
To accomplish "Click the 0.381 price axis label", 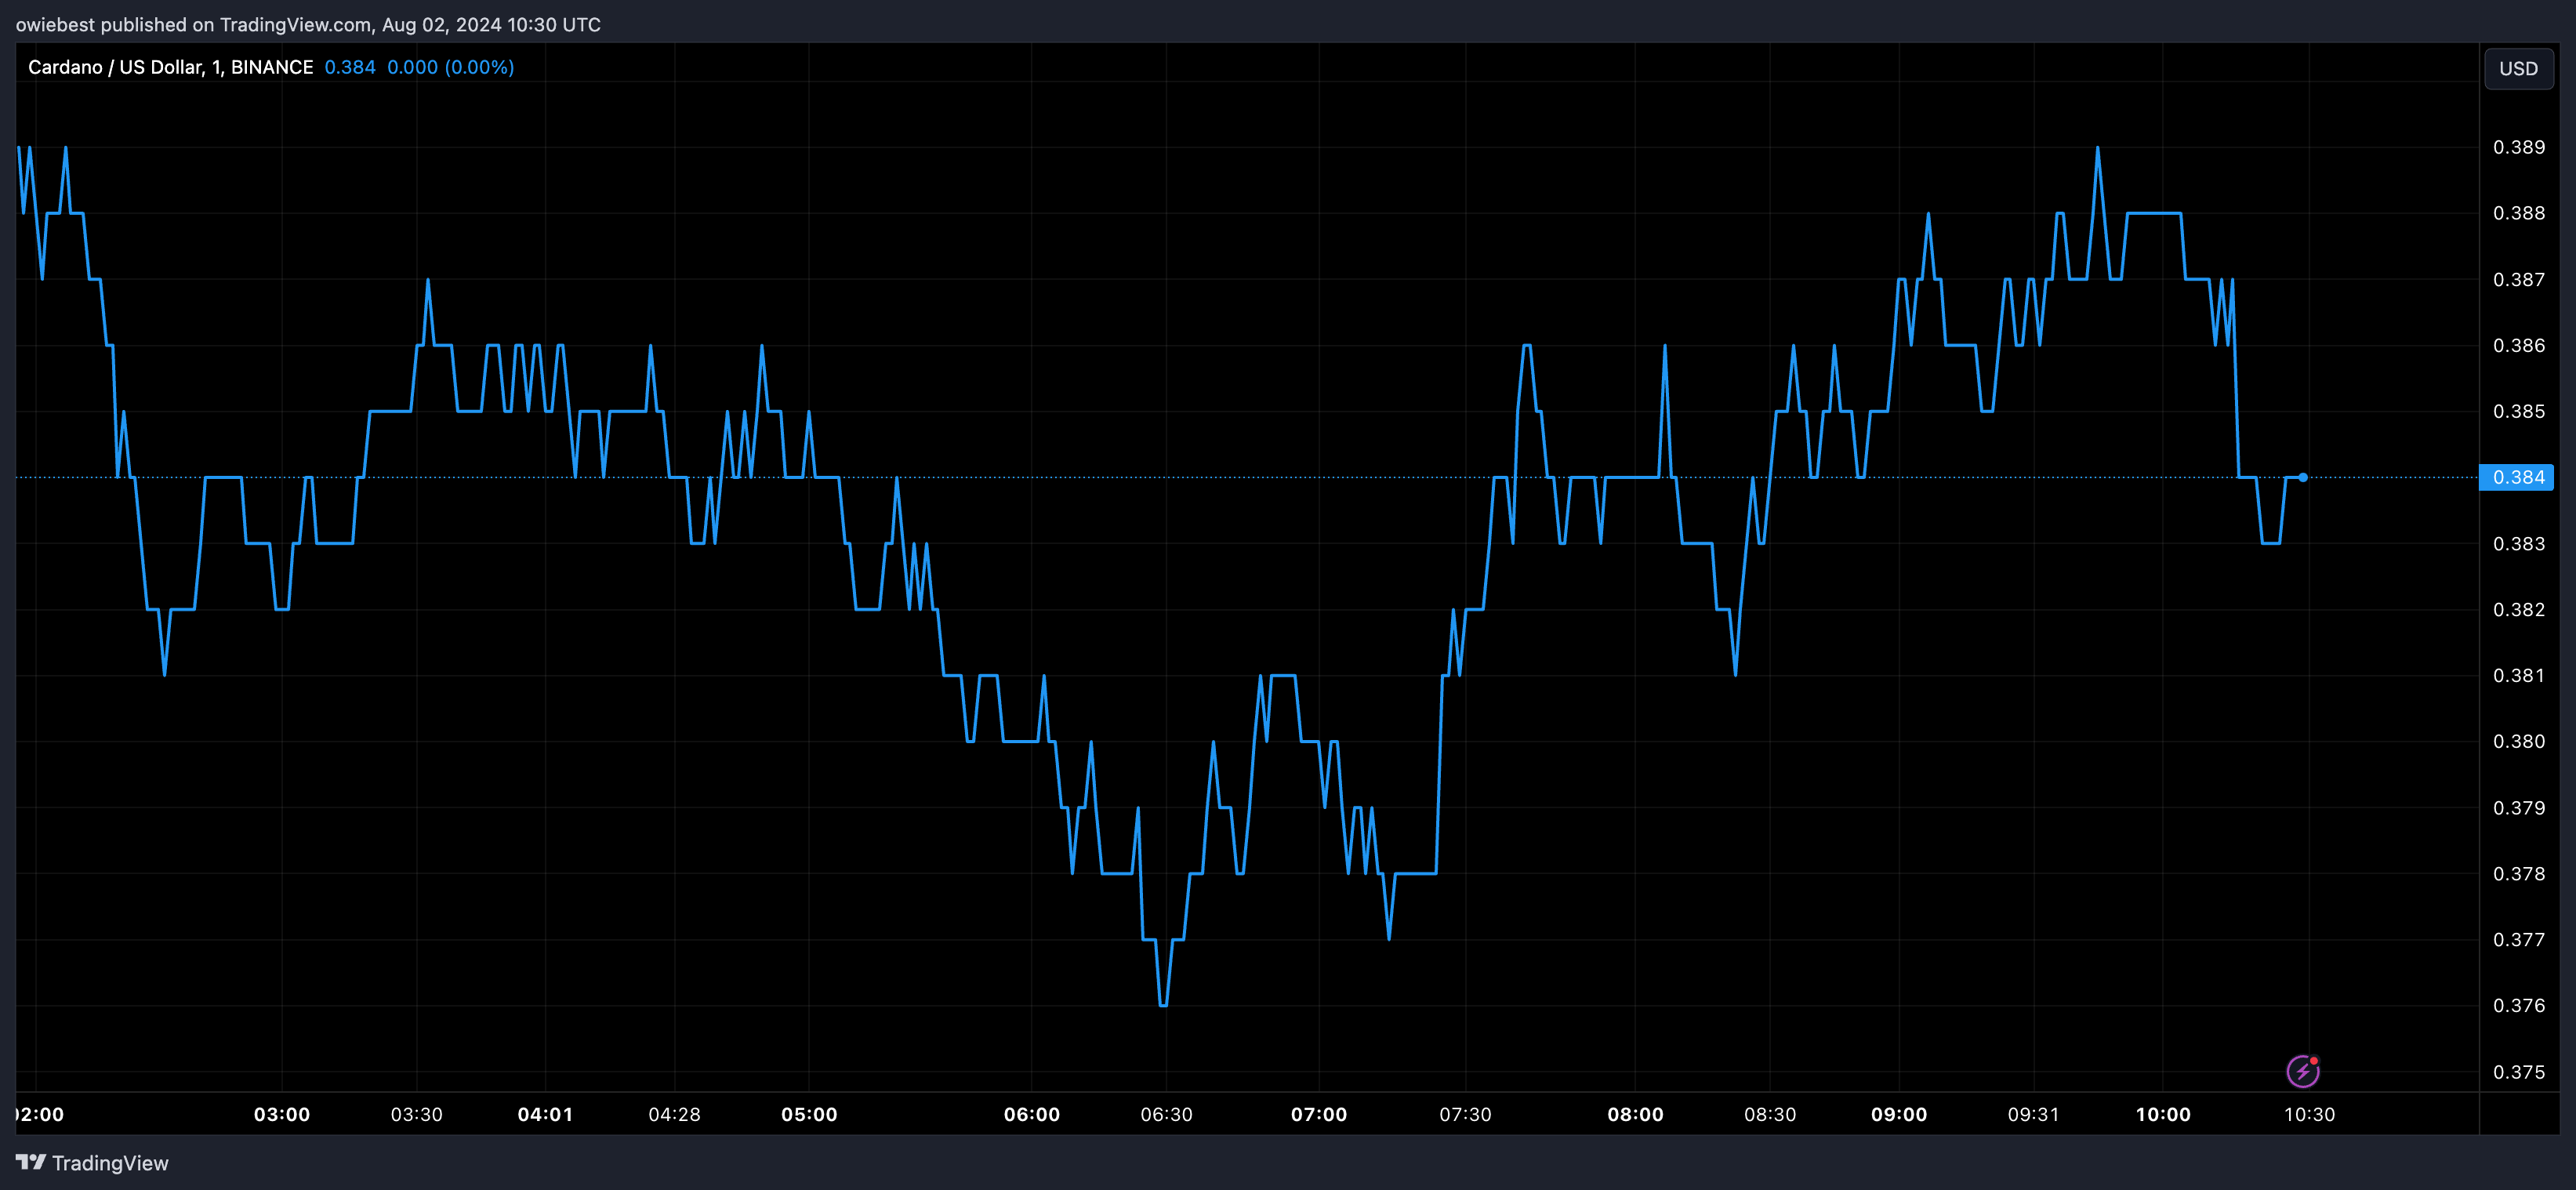I will pyautogui.click(x=2518, y=675).
